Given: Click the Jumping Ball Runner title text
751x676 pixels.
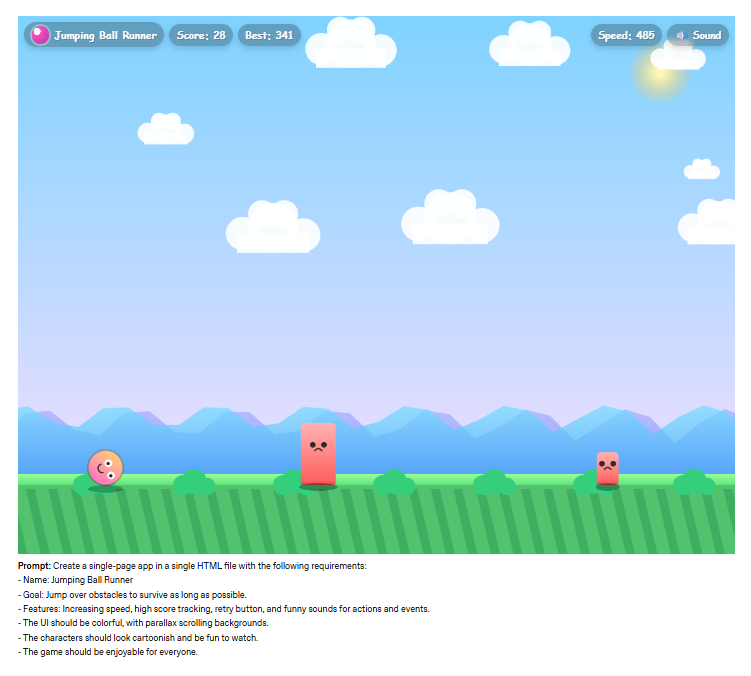Looking at the screenshot, I should [105, 35].
